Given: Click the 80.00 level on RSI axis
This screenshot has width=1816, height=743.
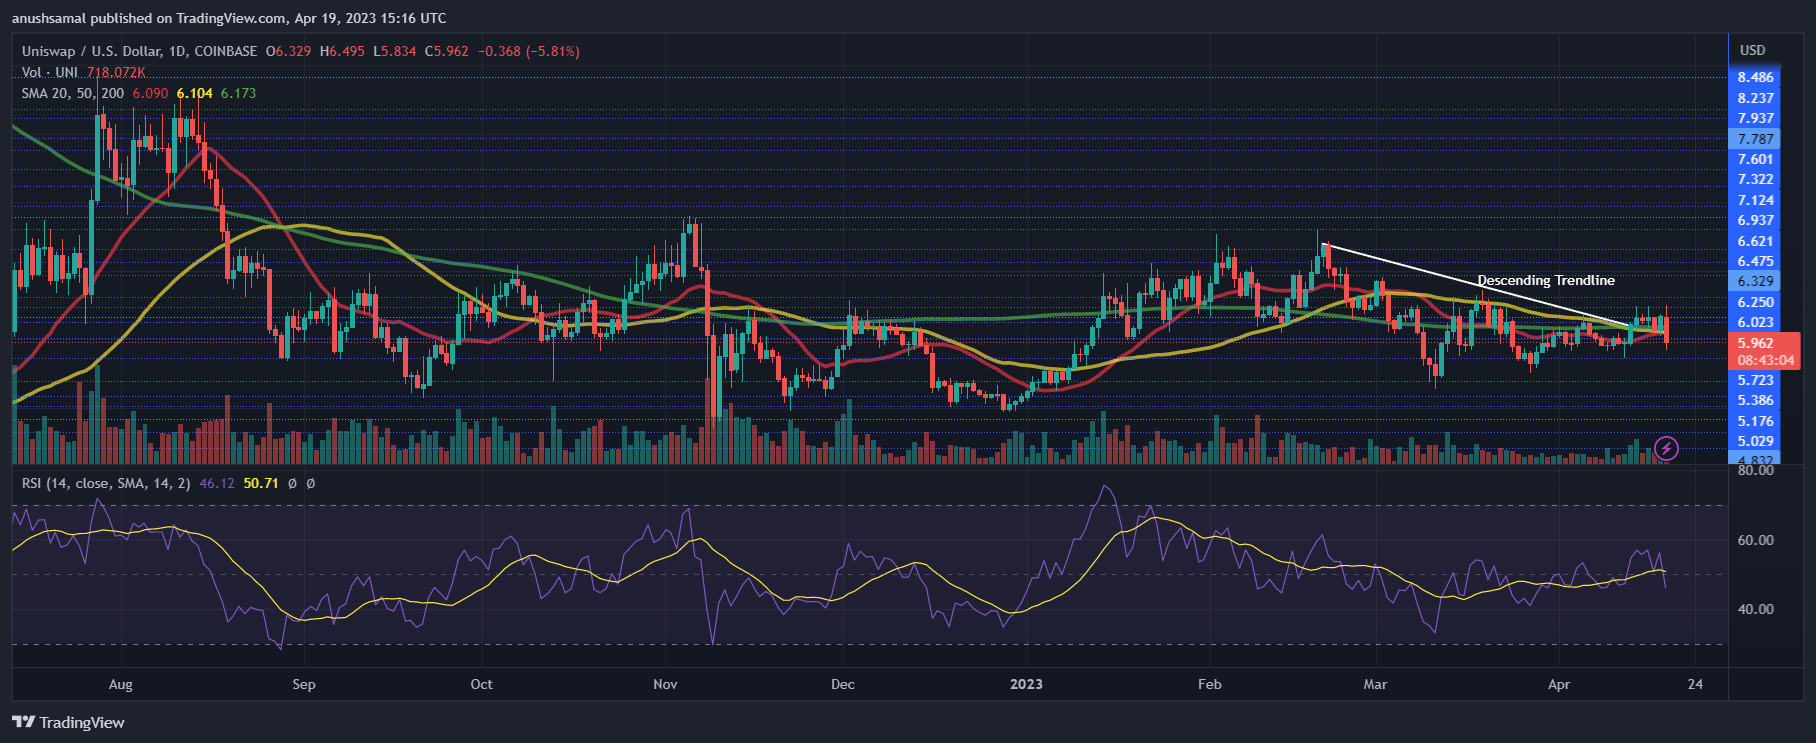Looking at the screenshot, I should [1755, 470].
